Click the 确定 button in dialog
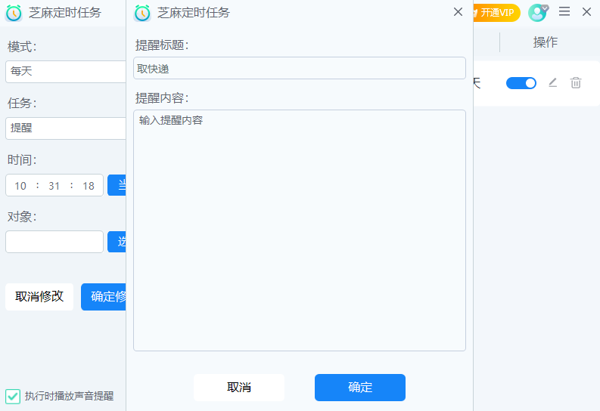The width and height of the screenshot is (600, 411). pyautogui.click(x=360, y=387)
